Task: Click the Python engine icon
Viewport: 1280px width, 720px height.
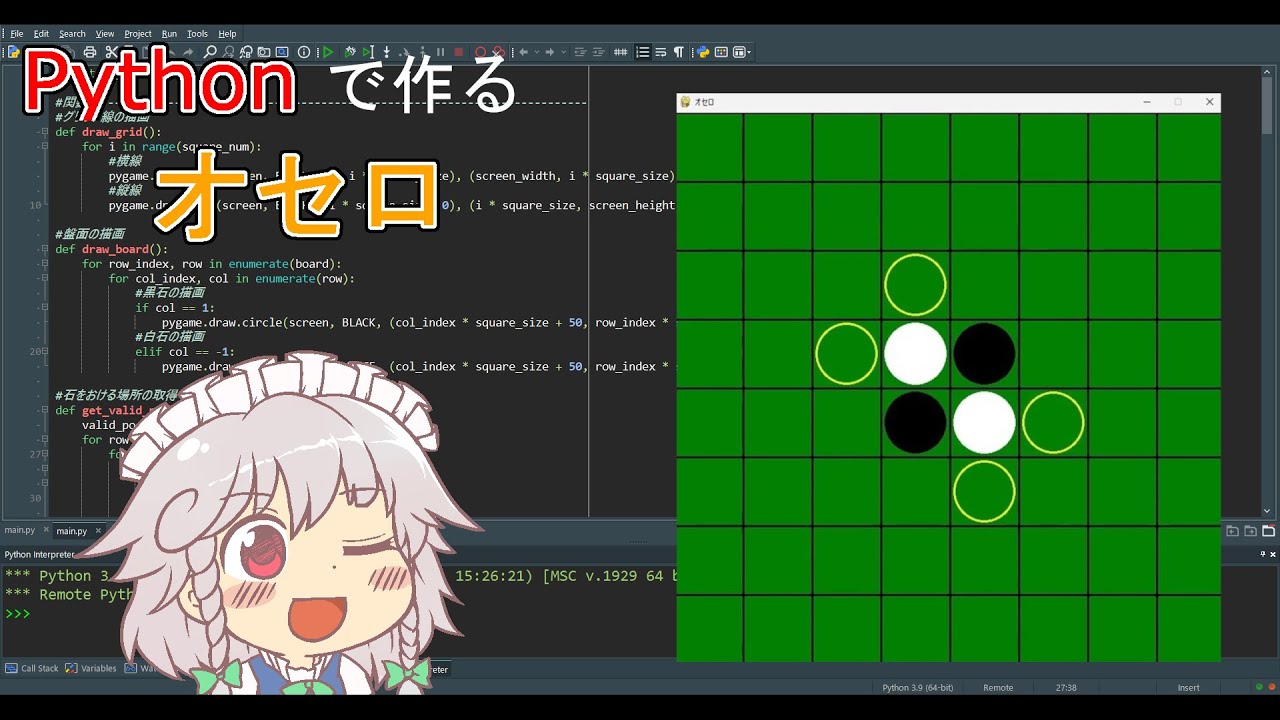Action: (x=703, y=52)
